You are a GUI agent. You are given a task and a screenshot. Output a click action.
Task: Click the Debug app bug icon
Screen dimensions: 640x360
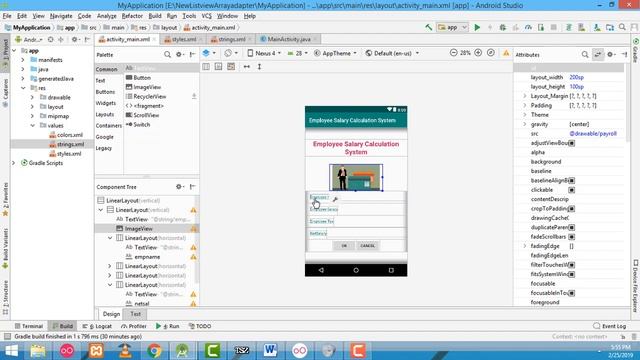click(502, 28)
